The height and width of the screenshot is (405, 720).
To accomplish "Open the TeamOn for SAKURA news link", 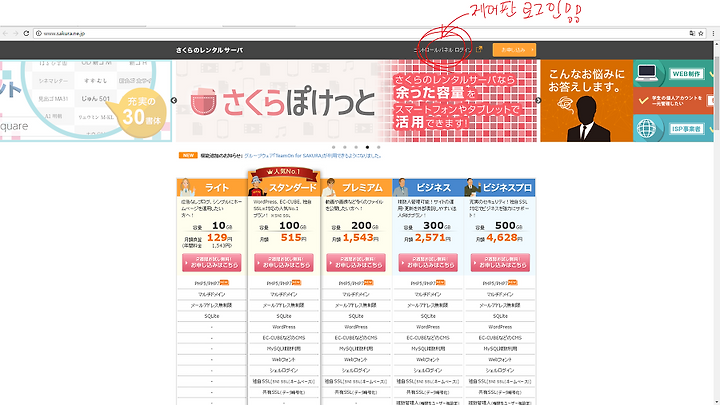I will click(x=313, y=156).
